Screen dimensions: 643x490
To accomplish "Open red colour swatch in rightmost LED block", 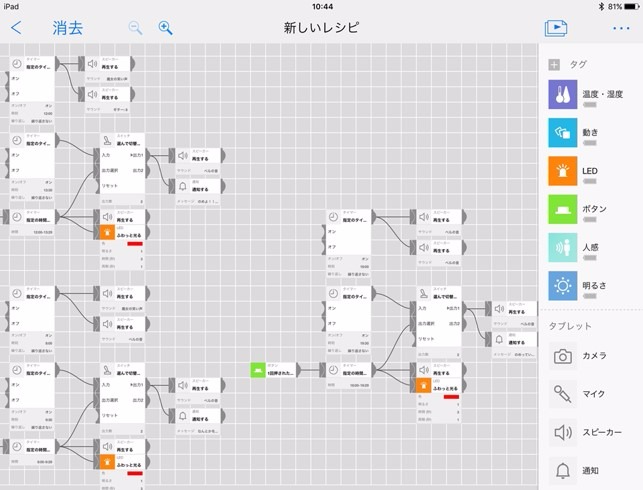I will point(451,397).
